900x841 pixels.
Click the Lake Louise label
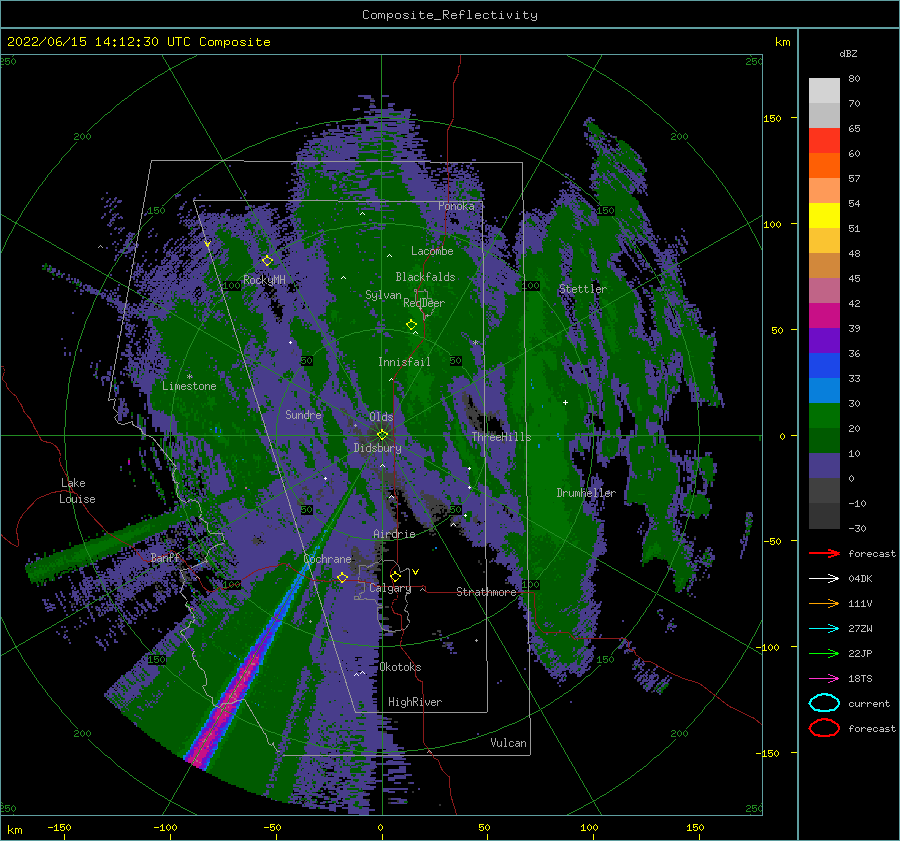point(78,491)
